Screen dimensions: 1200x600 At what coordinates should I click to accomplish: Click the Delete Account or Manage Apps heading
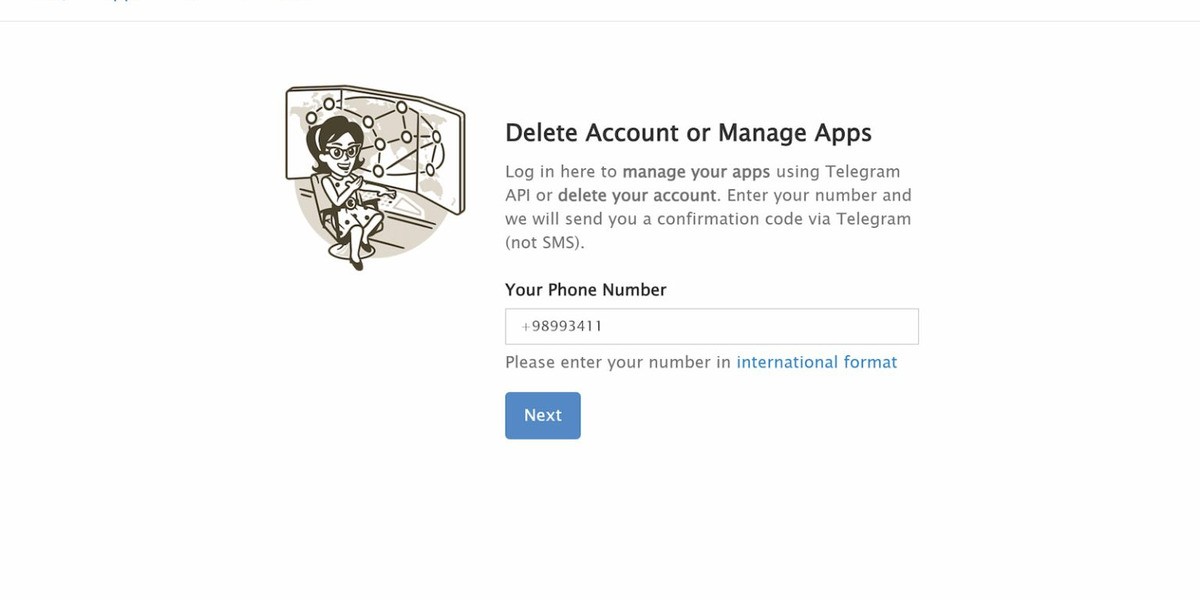pyautogui.click(x=688, y=133)
